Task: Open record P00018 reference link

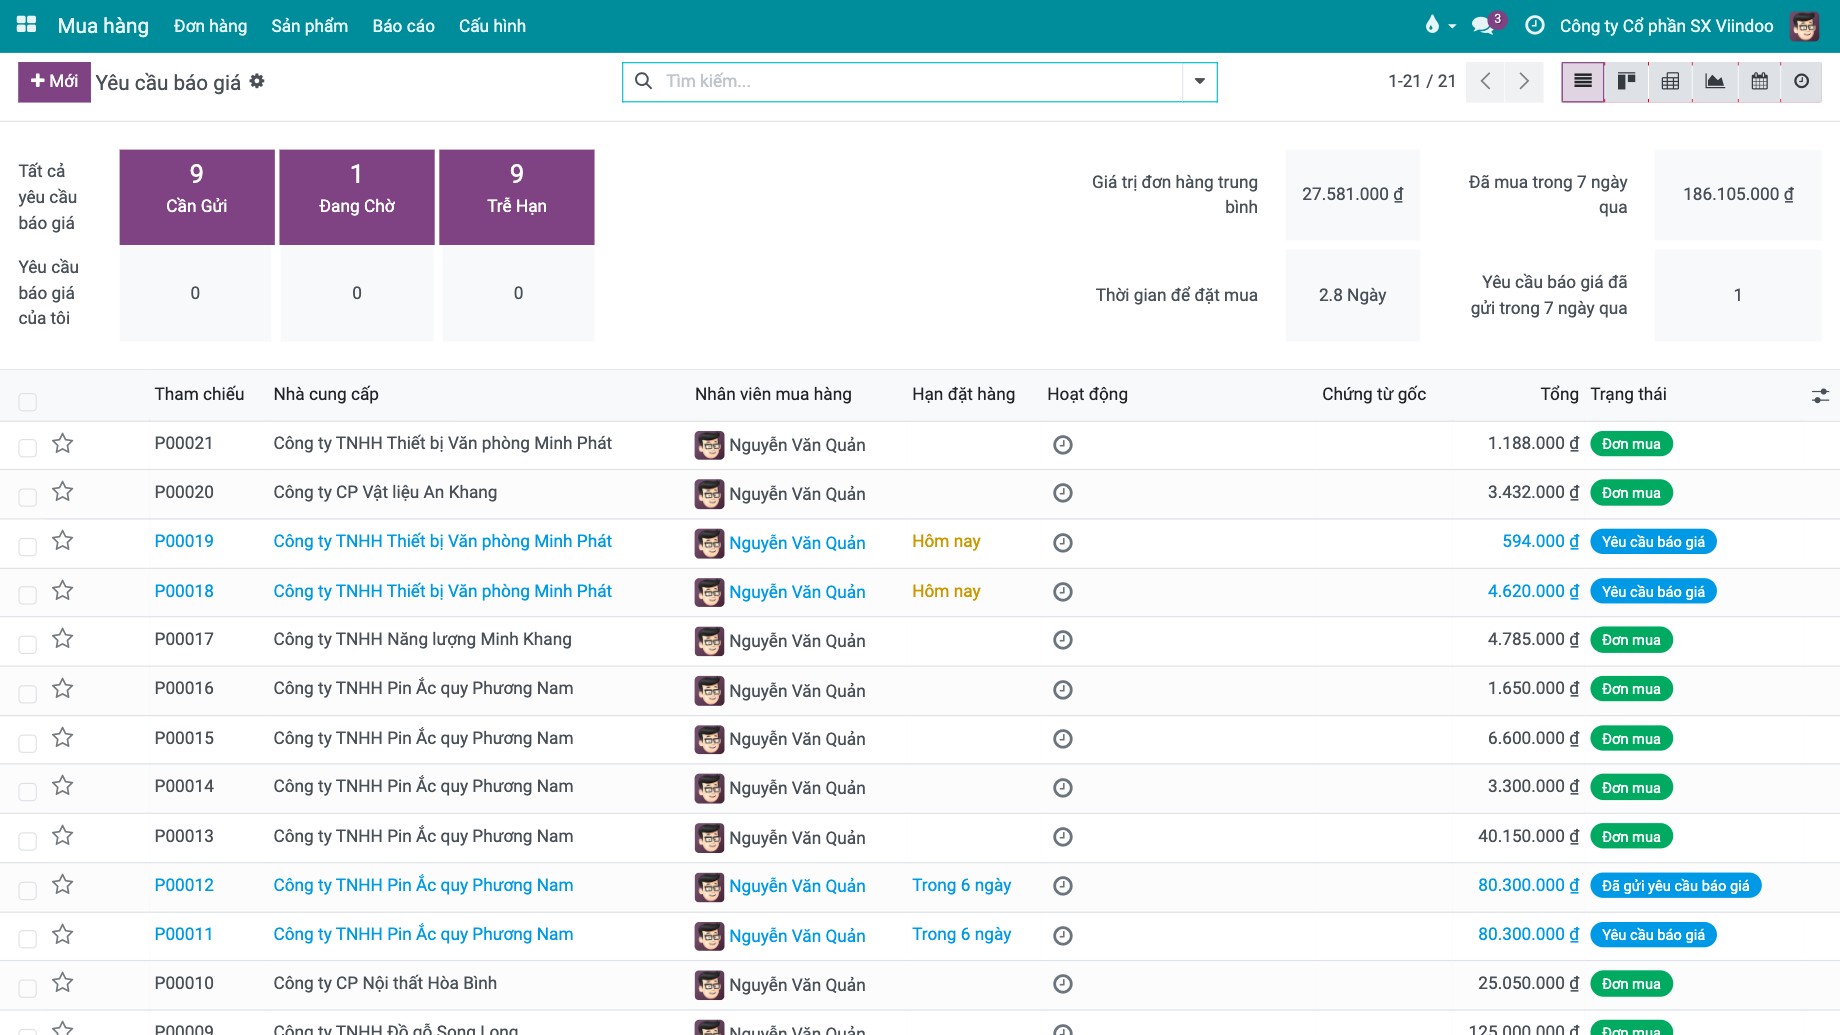Action: 184,591
